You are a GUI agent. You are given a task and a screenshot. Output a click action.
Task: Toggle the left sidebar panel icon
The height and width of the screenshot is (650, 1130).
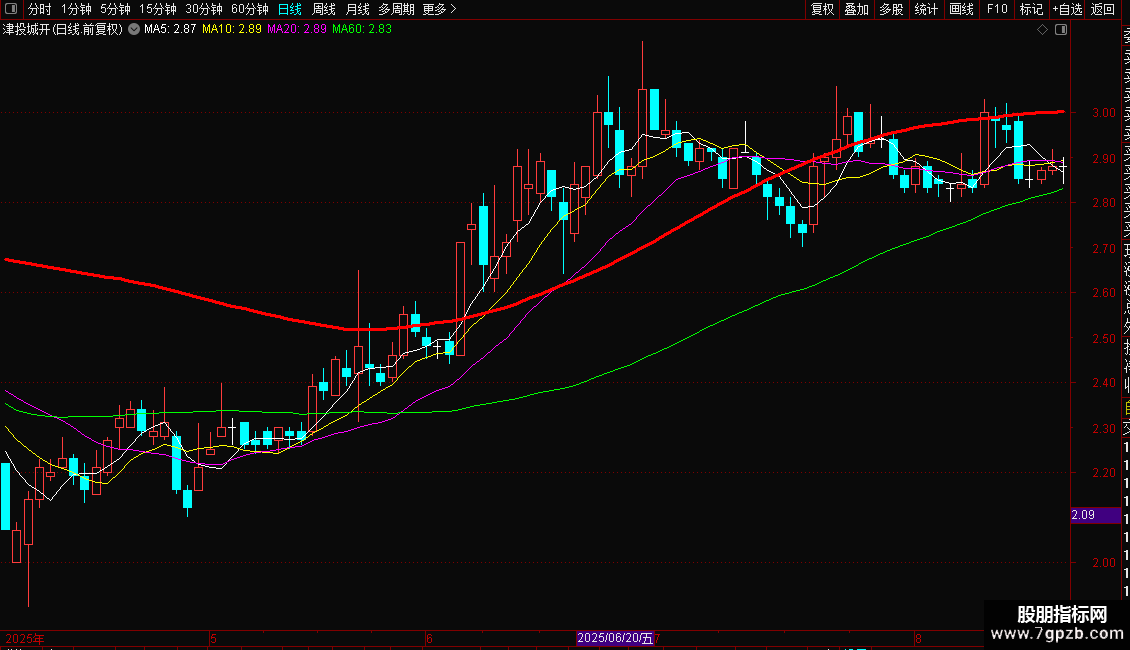click(11, 9)
